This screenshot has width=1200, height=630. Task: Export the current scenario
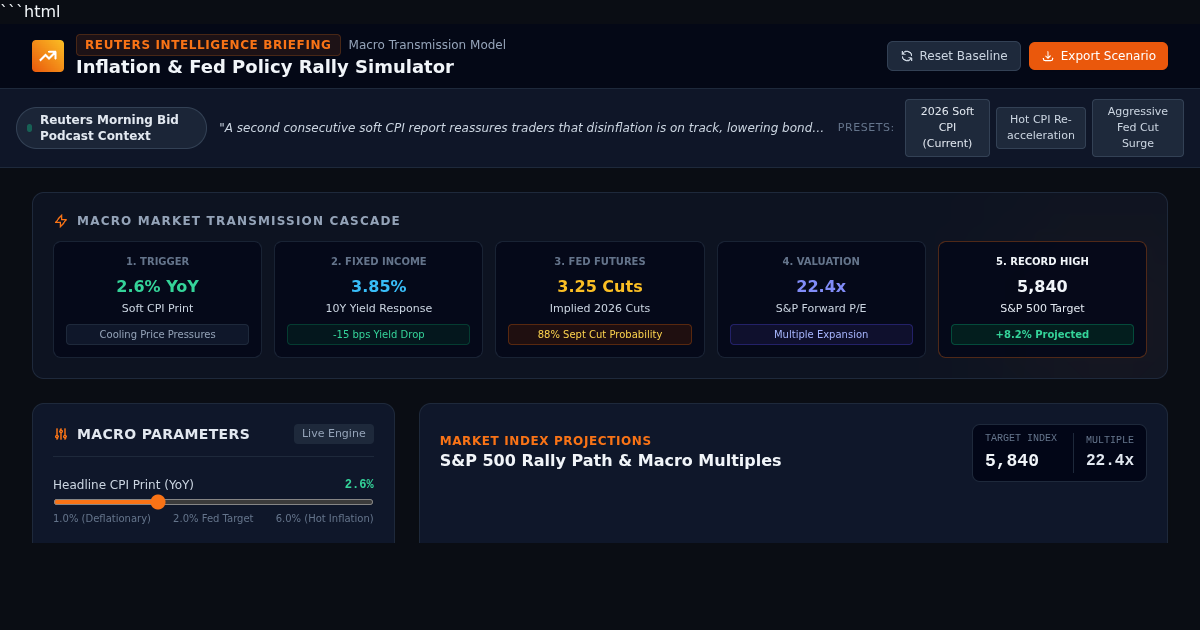coord(1098,56)
